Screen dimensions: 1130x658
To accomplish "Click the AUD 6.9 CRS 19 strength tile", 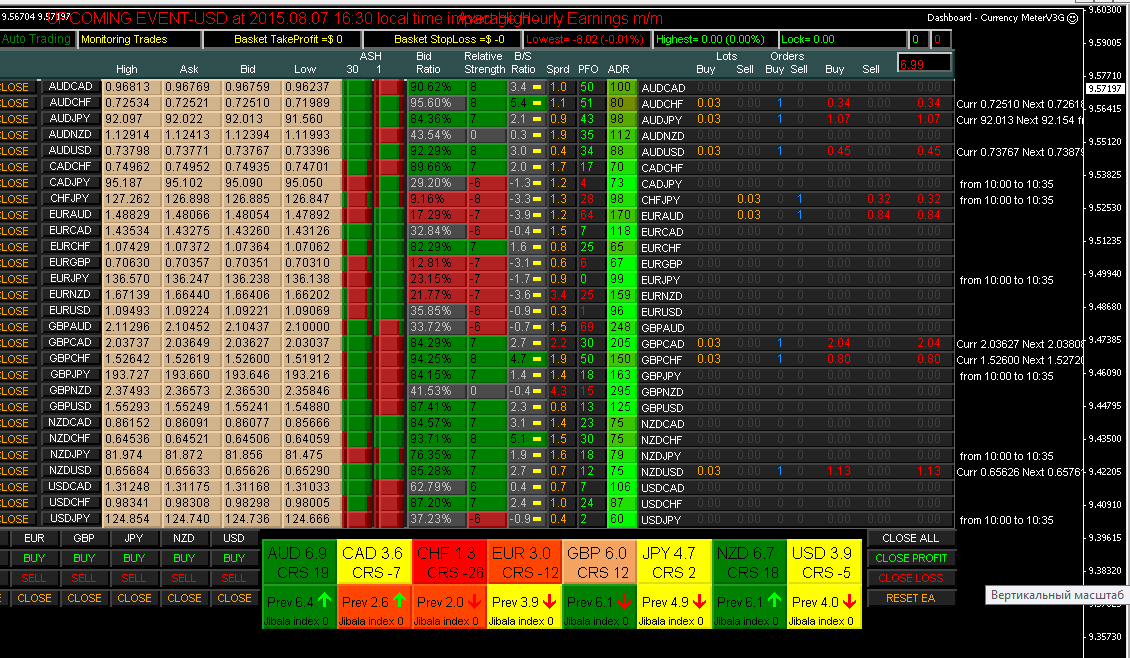I will 299,562.
